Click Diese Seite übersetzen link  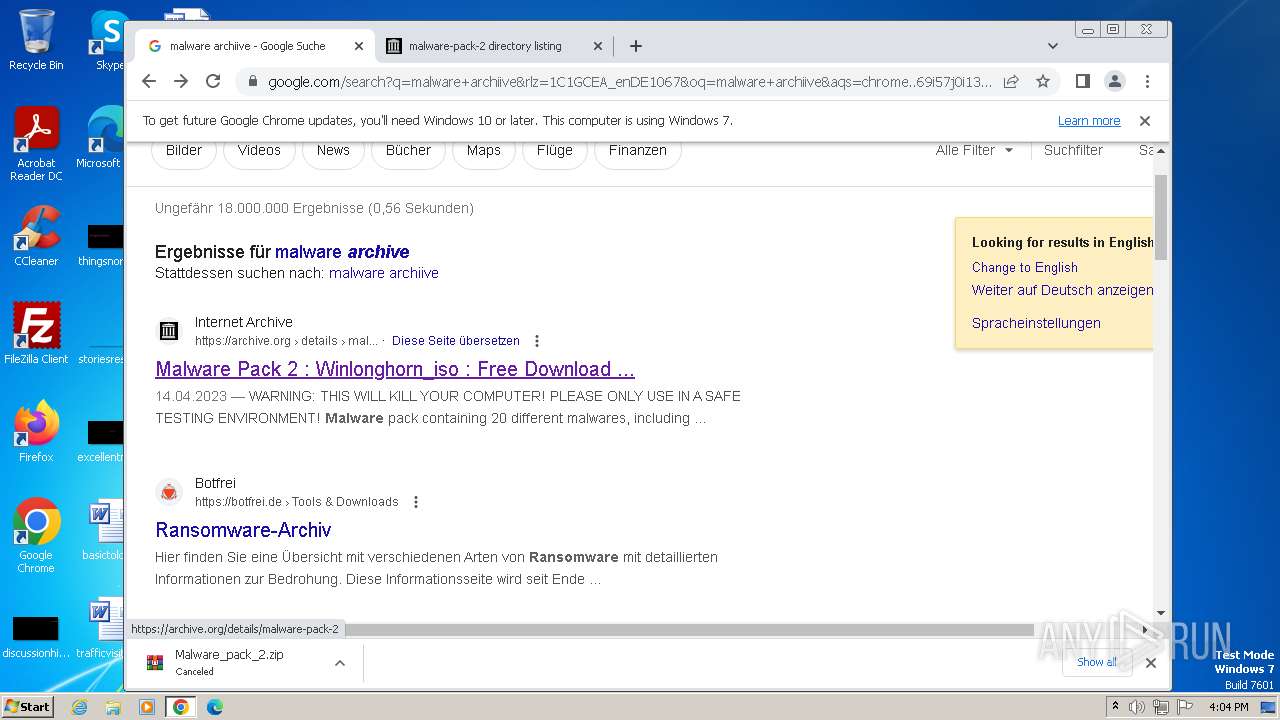pos(456,341)
